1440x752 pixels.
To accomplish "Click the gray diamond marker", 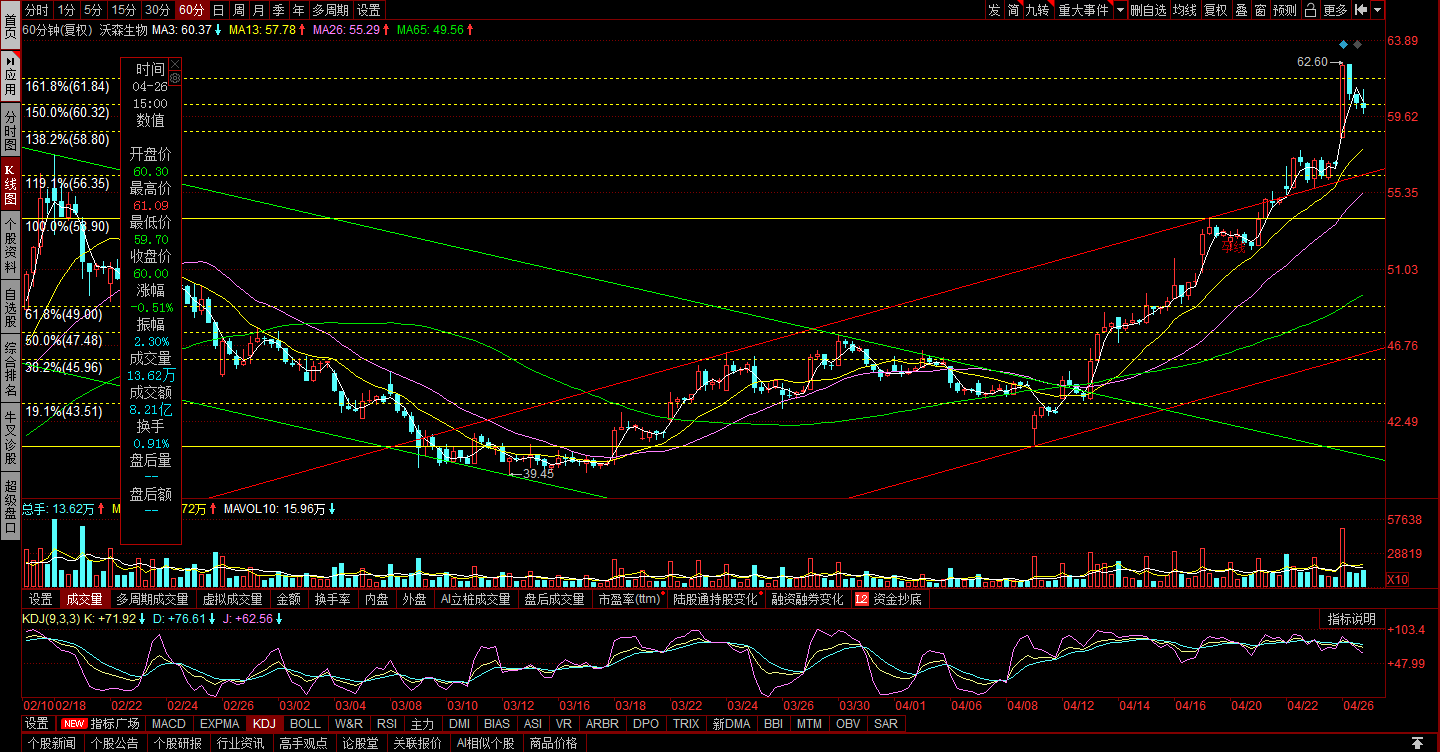I will click(1357, 44).
